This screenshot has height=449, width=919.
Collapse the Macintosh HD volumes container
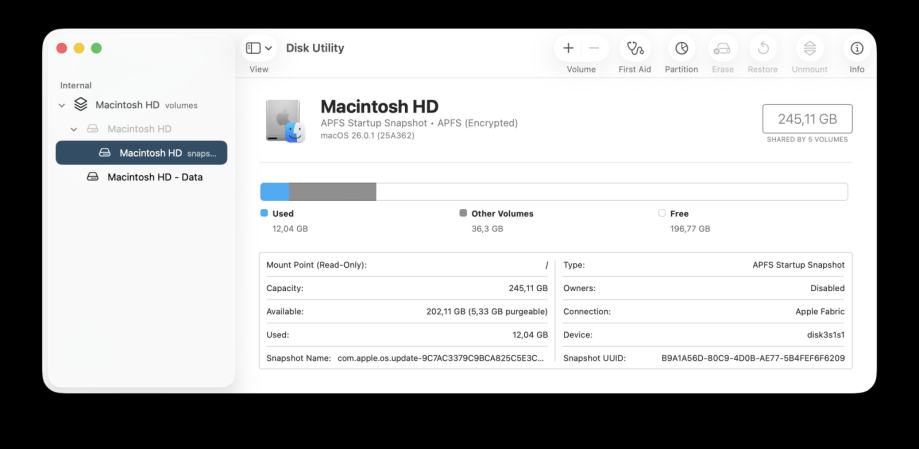pyautogui.click(x=62, y=106)
